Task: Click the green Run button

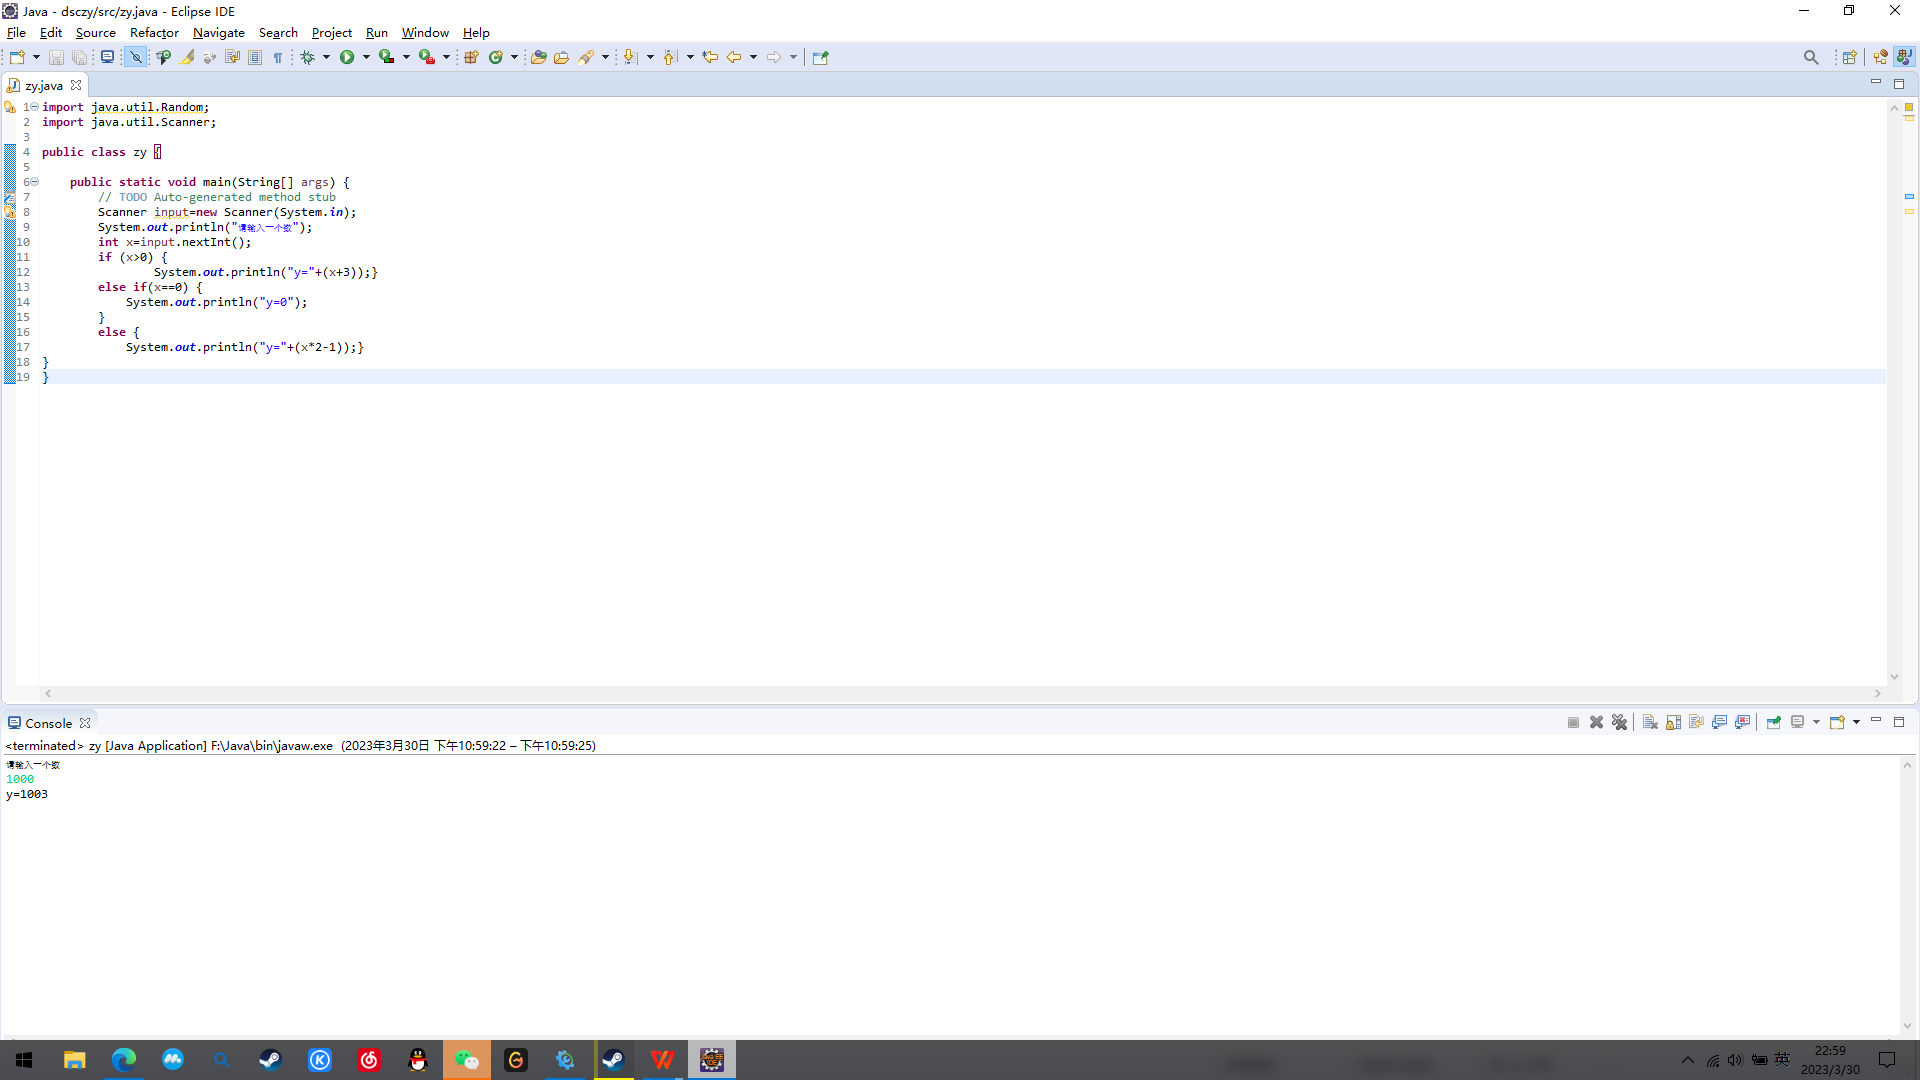Action: pyautogui.click(x=347, y=57)
